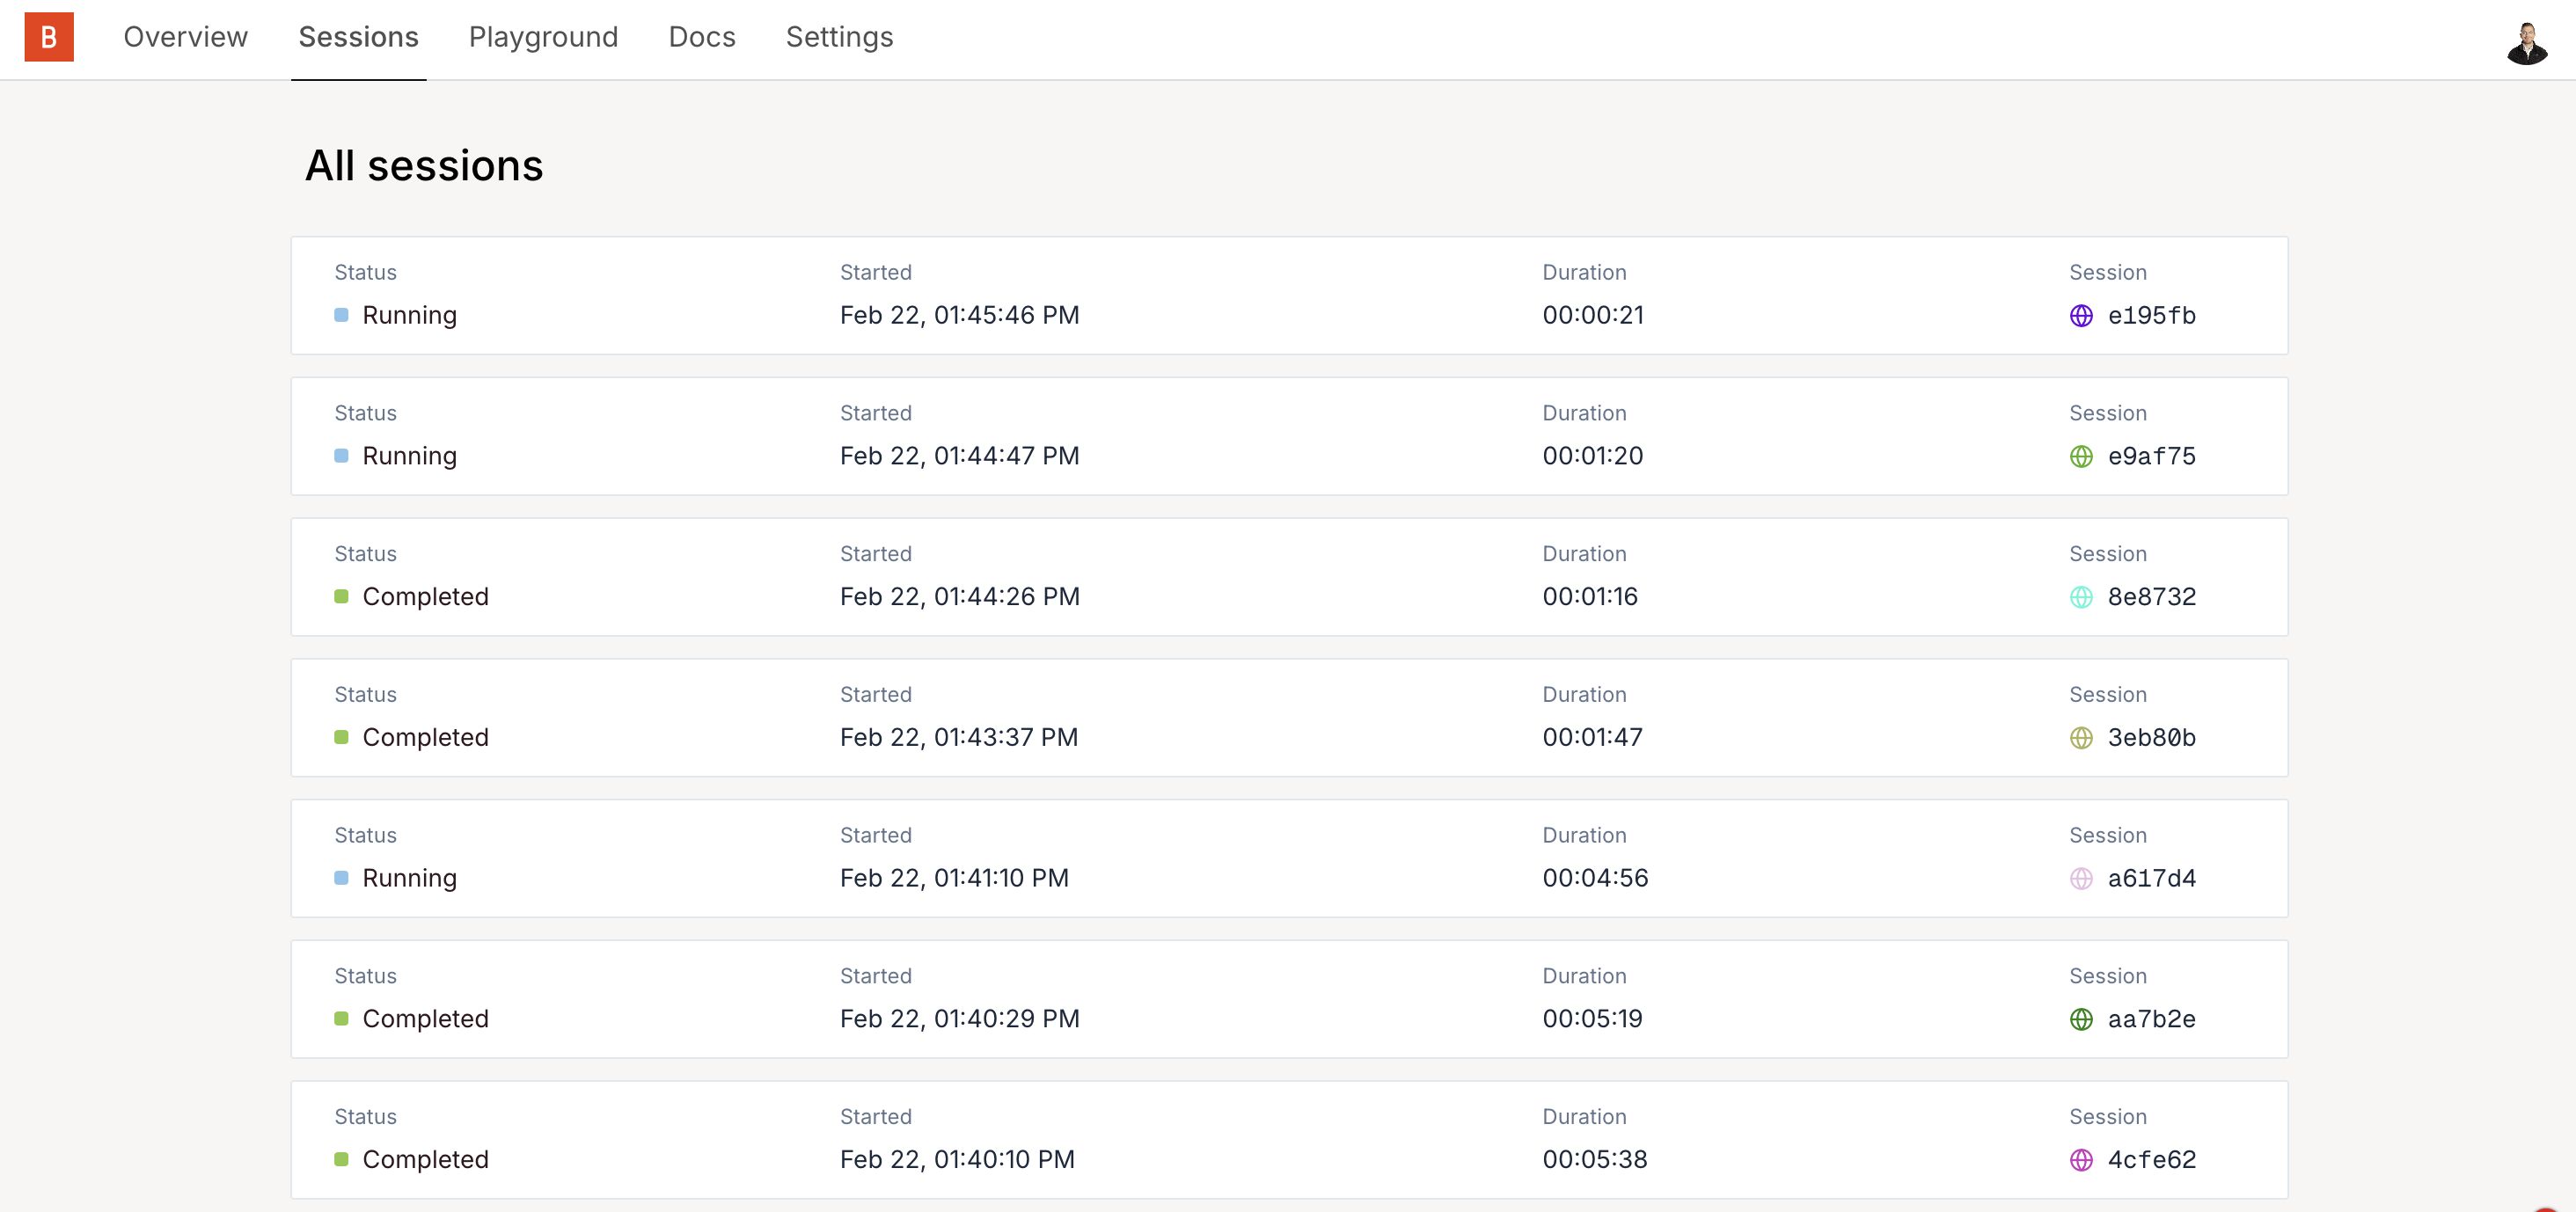Click Running label in a617d4 row
The image size is (2576, 1212).
[x=409, y=879]
